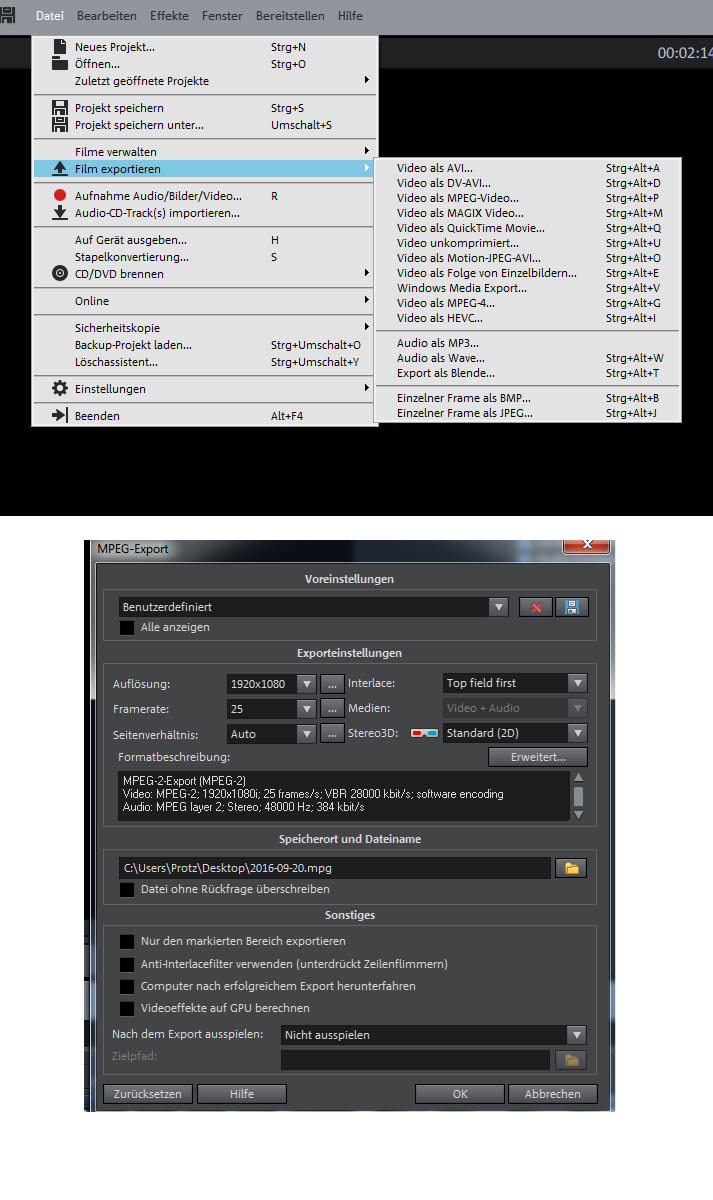Click the disc icon for CD/DVD brennen

pos(59,273)
